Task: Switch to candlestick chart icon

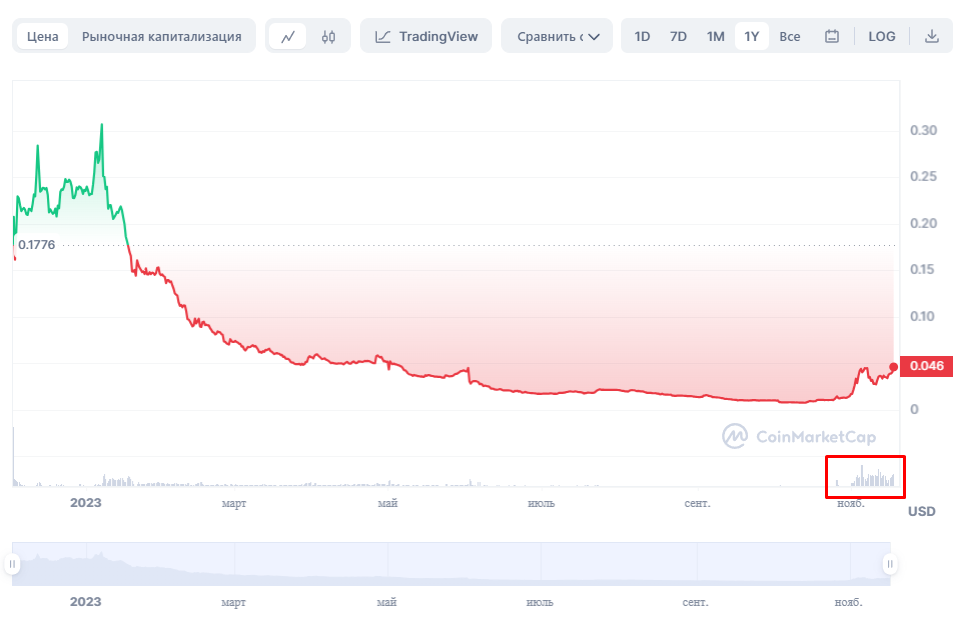Action: 328,37
